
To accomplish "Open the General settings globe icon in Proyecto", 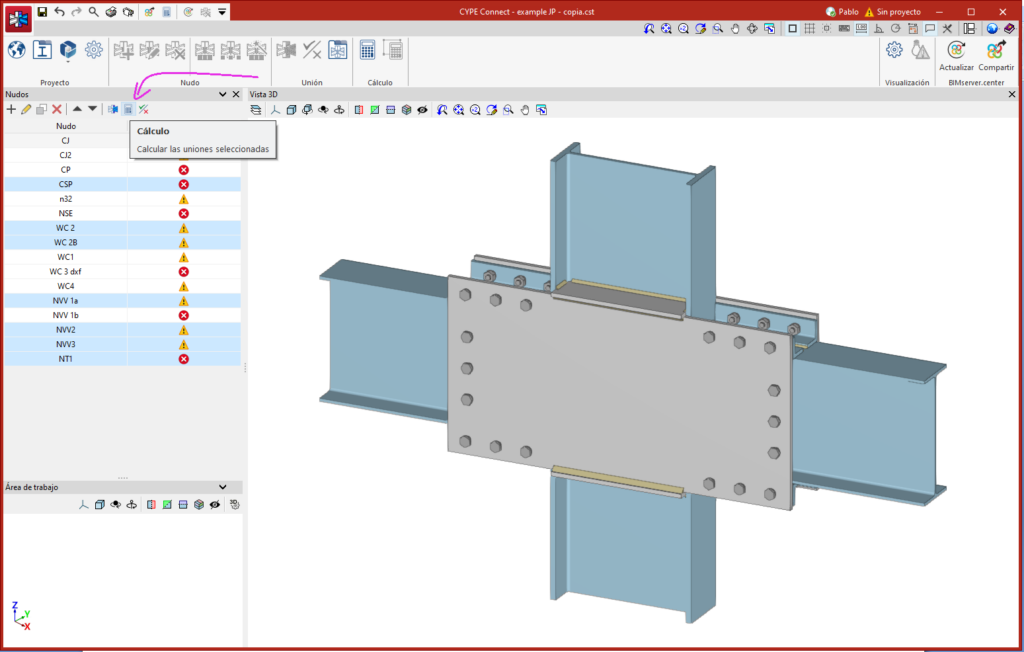I will click(x=17, y=50).
